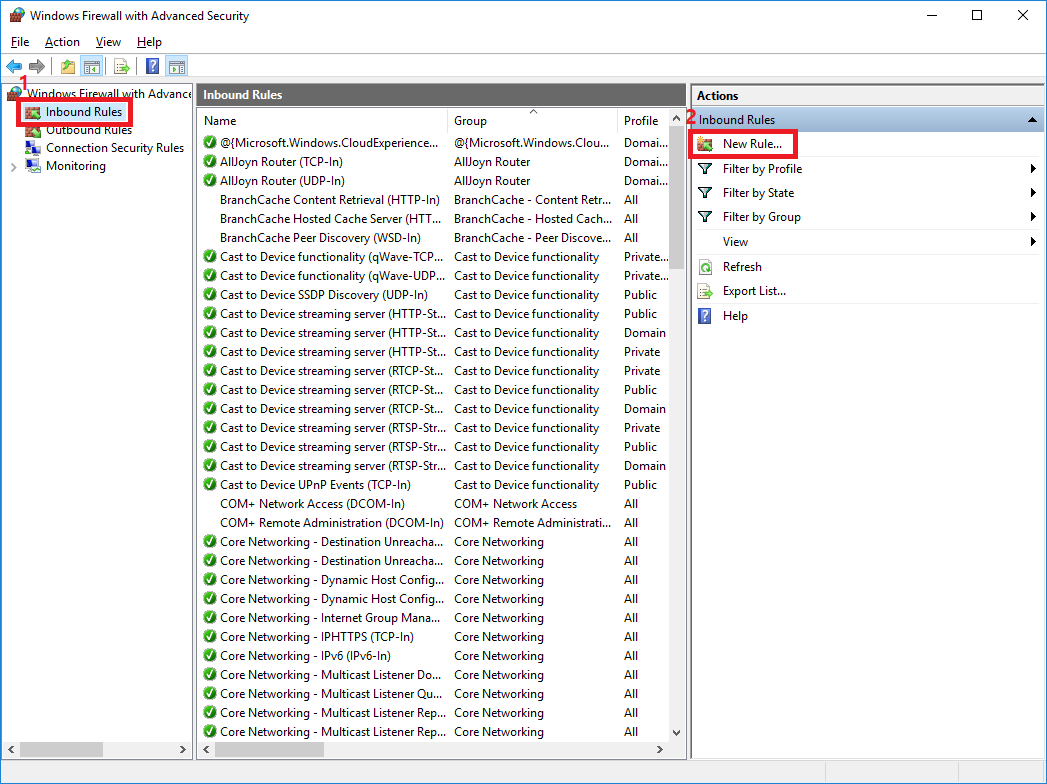Click Filter by Profile action
This screenshot has width=1047, height=784.
coord(763,169)
